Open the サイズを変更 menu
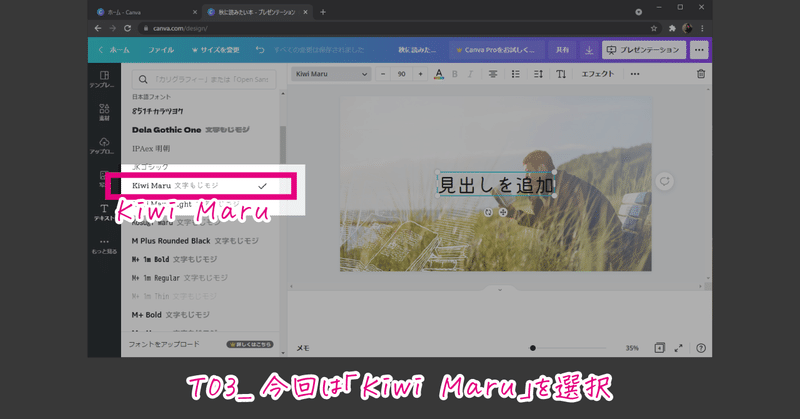 tap(215, 50)
